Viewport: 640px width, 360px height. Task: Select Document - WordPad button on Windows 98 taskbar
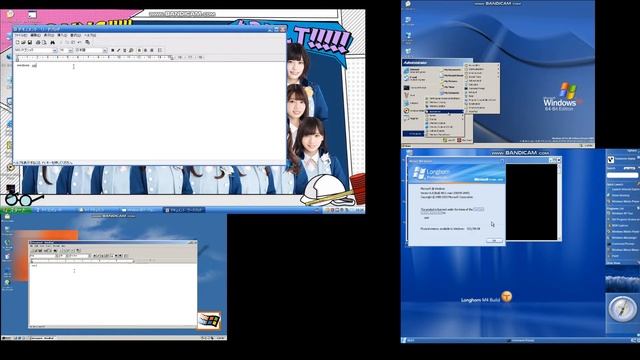click(x=44, y=338)
